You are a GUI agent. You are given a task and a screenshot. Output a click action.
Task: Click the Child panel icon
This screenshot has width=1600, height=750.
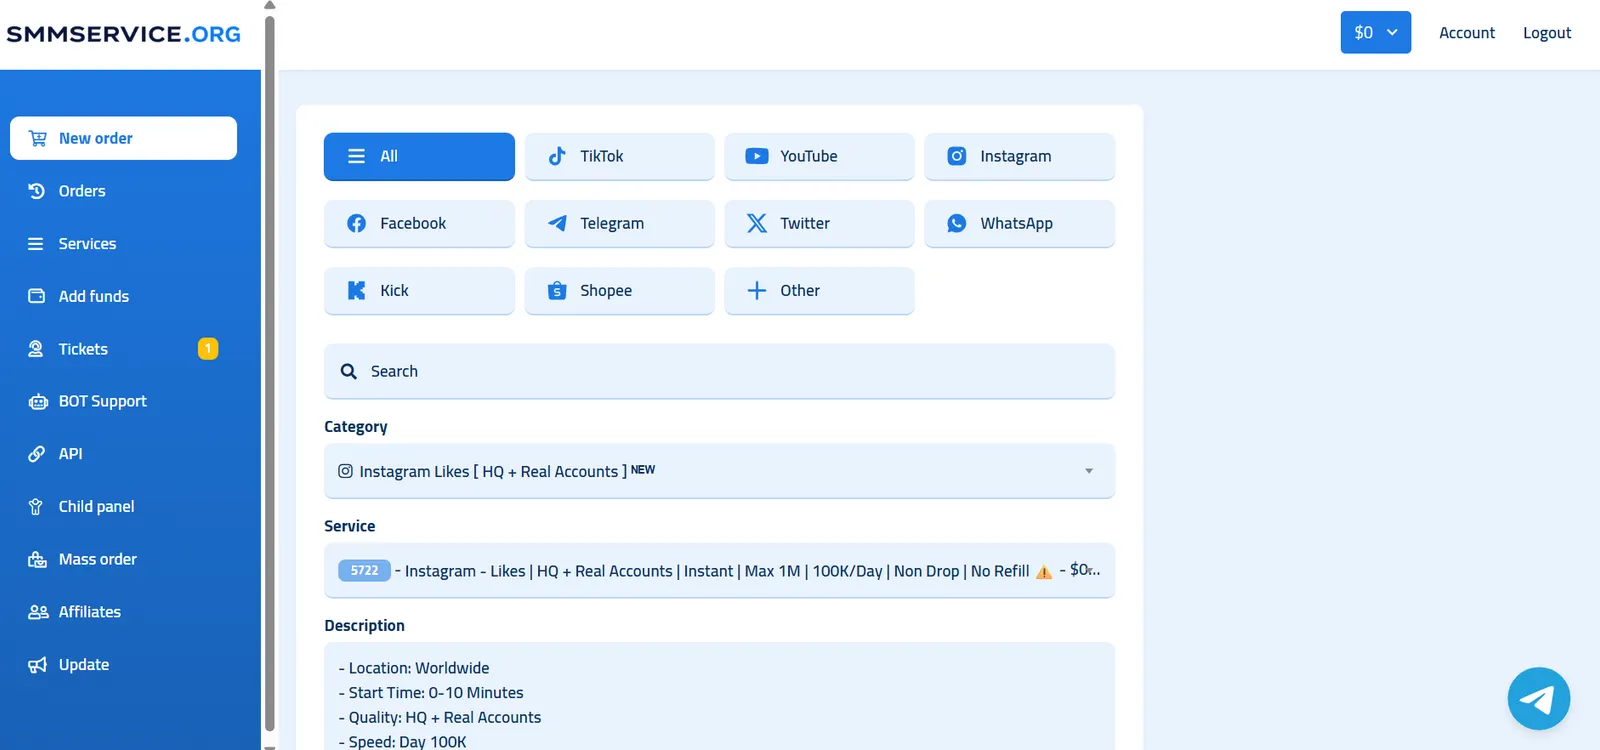(36, 507)
